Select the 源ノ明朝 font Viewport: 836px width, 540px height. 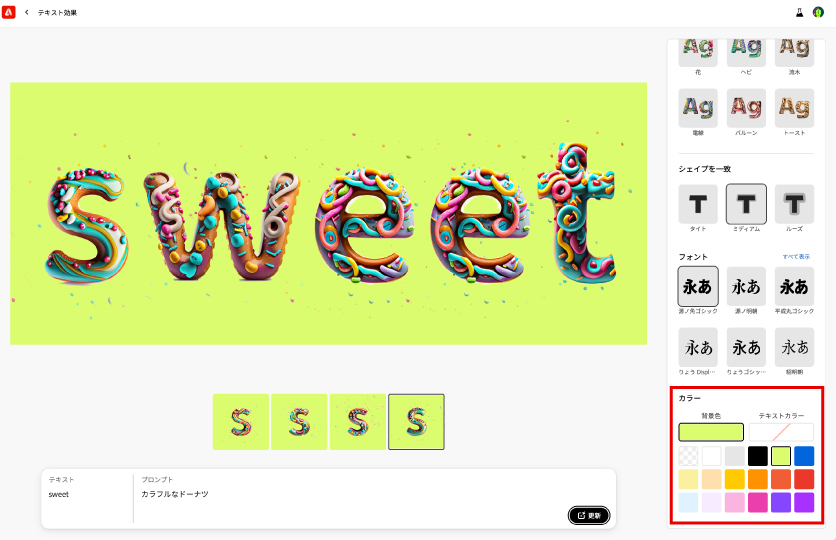pos(746,287)
